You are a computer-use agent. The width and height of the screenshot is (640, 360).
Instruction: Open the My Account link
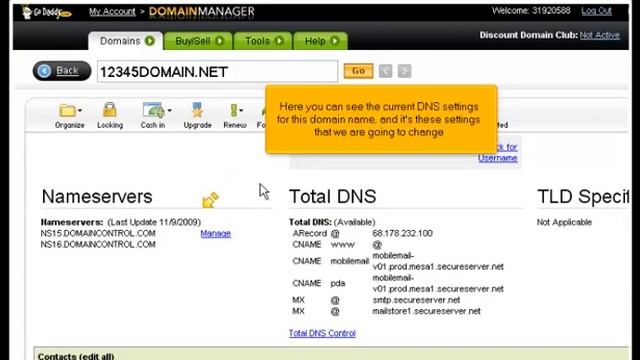[x=112, y=12]
